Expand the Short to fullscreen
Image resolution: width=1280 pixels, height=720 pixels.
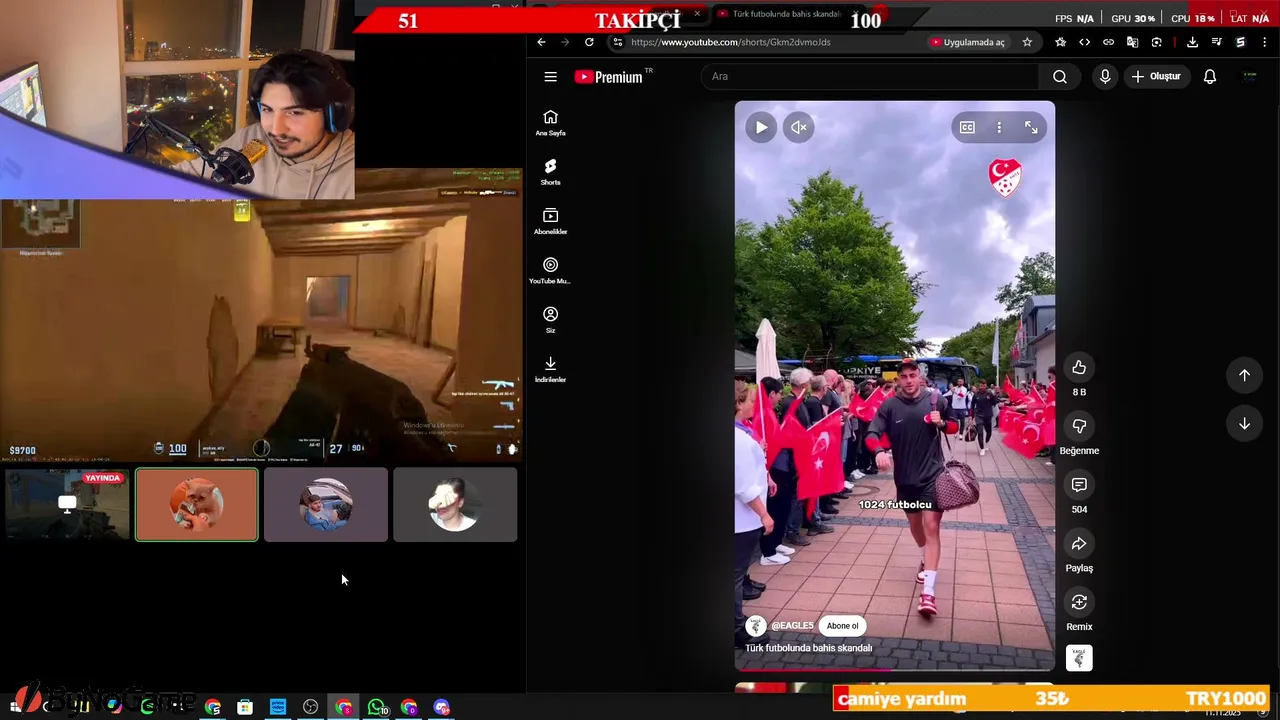point(1031,127)
